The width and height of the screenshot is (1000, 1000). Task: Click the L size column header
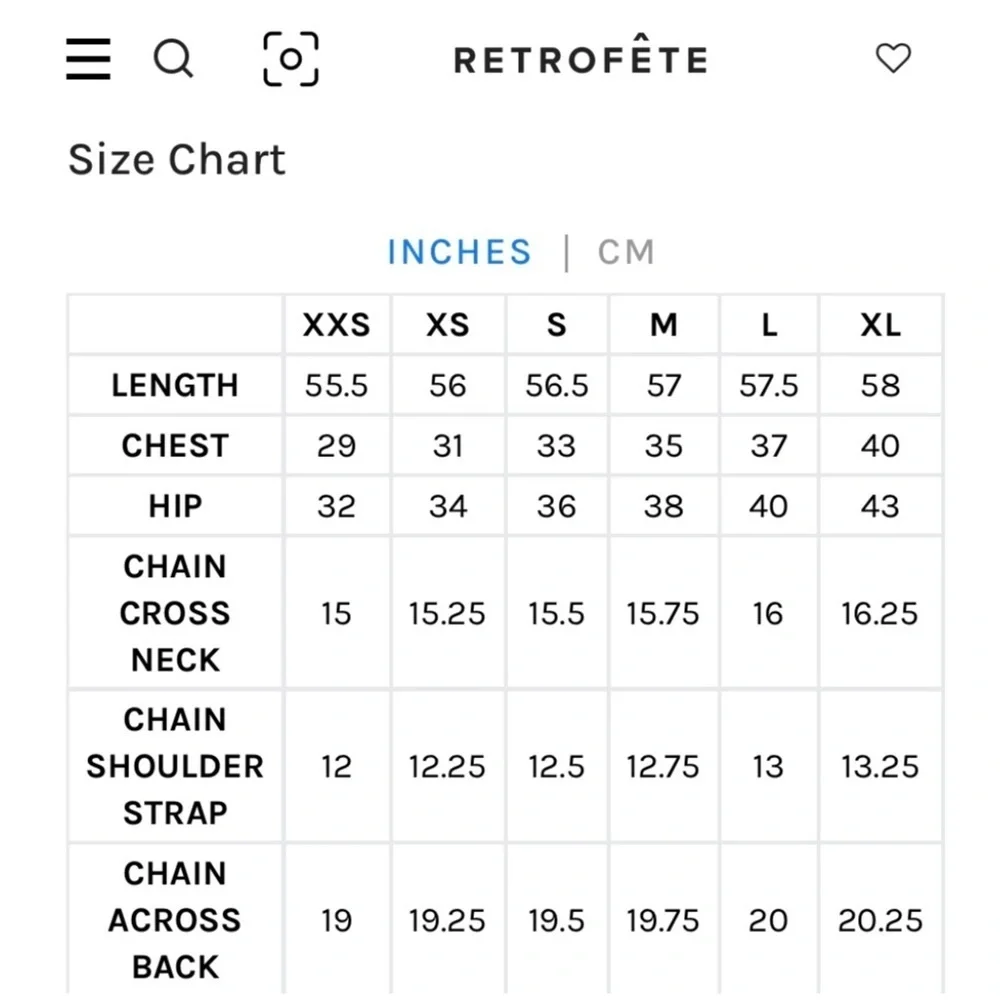(x=768, y=325)
